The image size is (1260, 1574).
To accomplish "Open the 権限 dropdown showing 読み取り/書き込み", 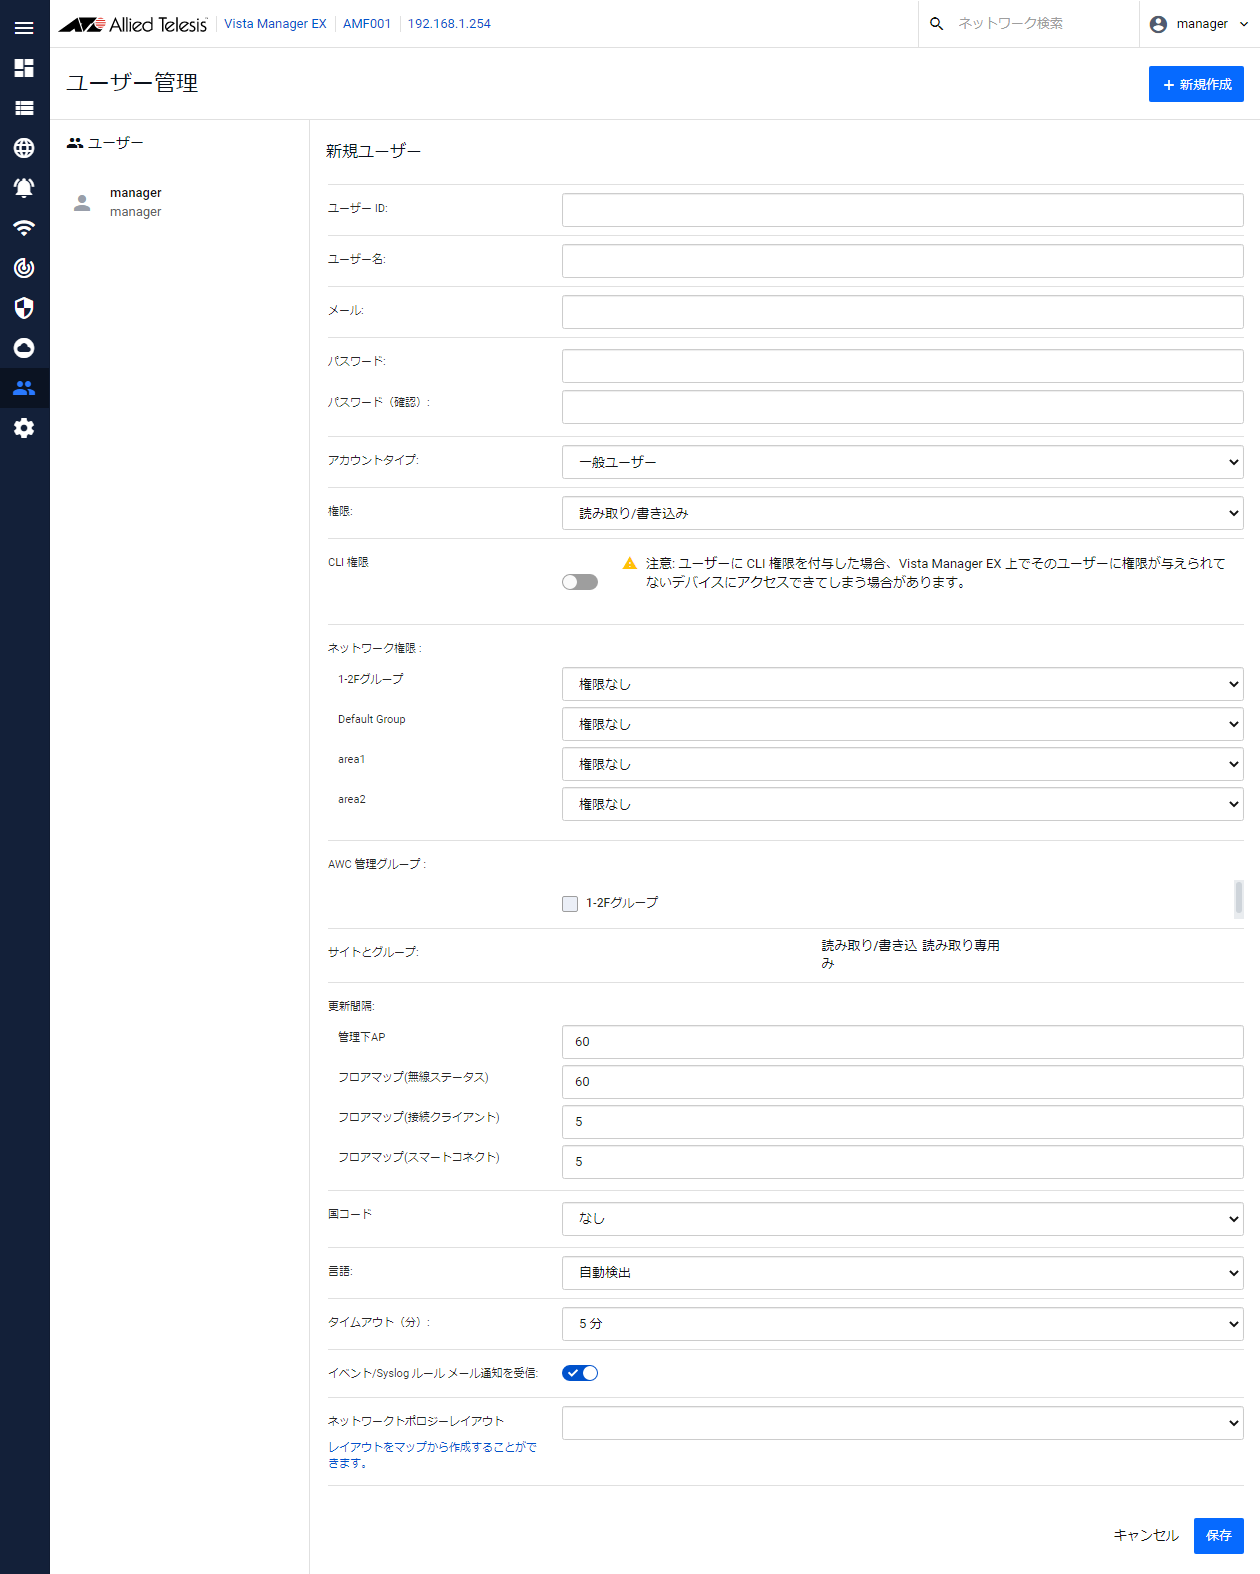I will point(903,513).
